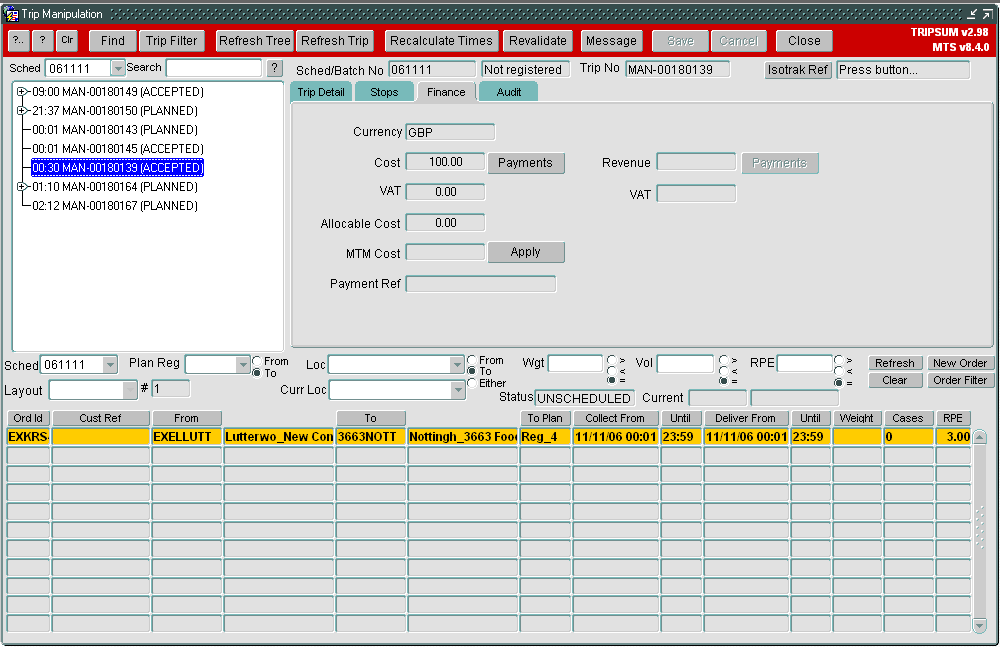Click Recalculate Times
Image resolution: width=1001 pixels, height=648 pixels.
pyautogui.click(x=441, y=41)
